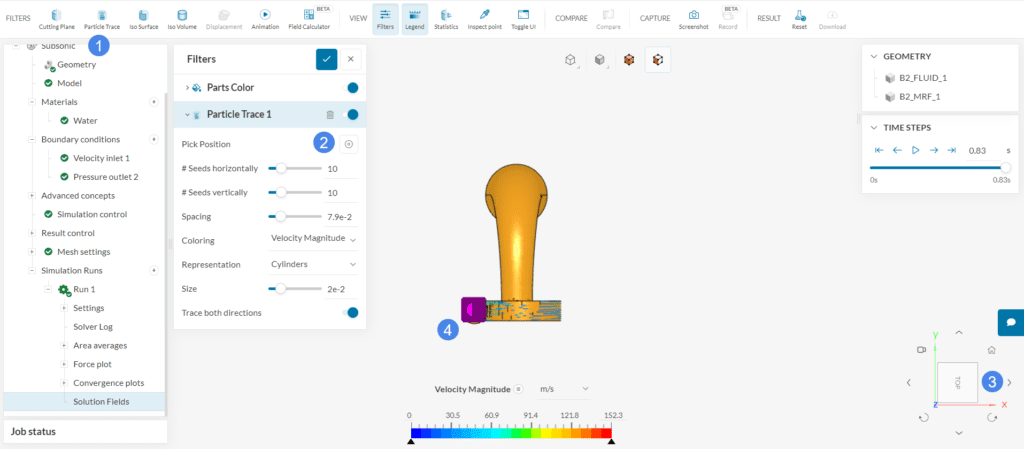
Task: Adjust the Spacing slider
Action: click(282, 216)
